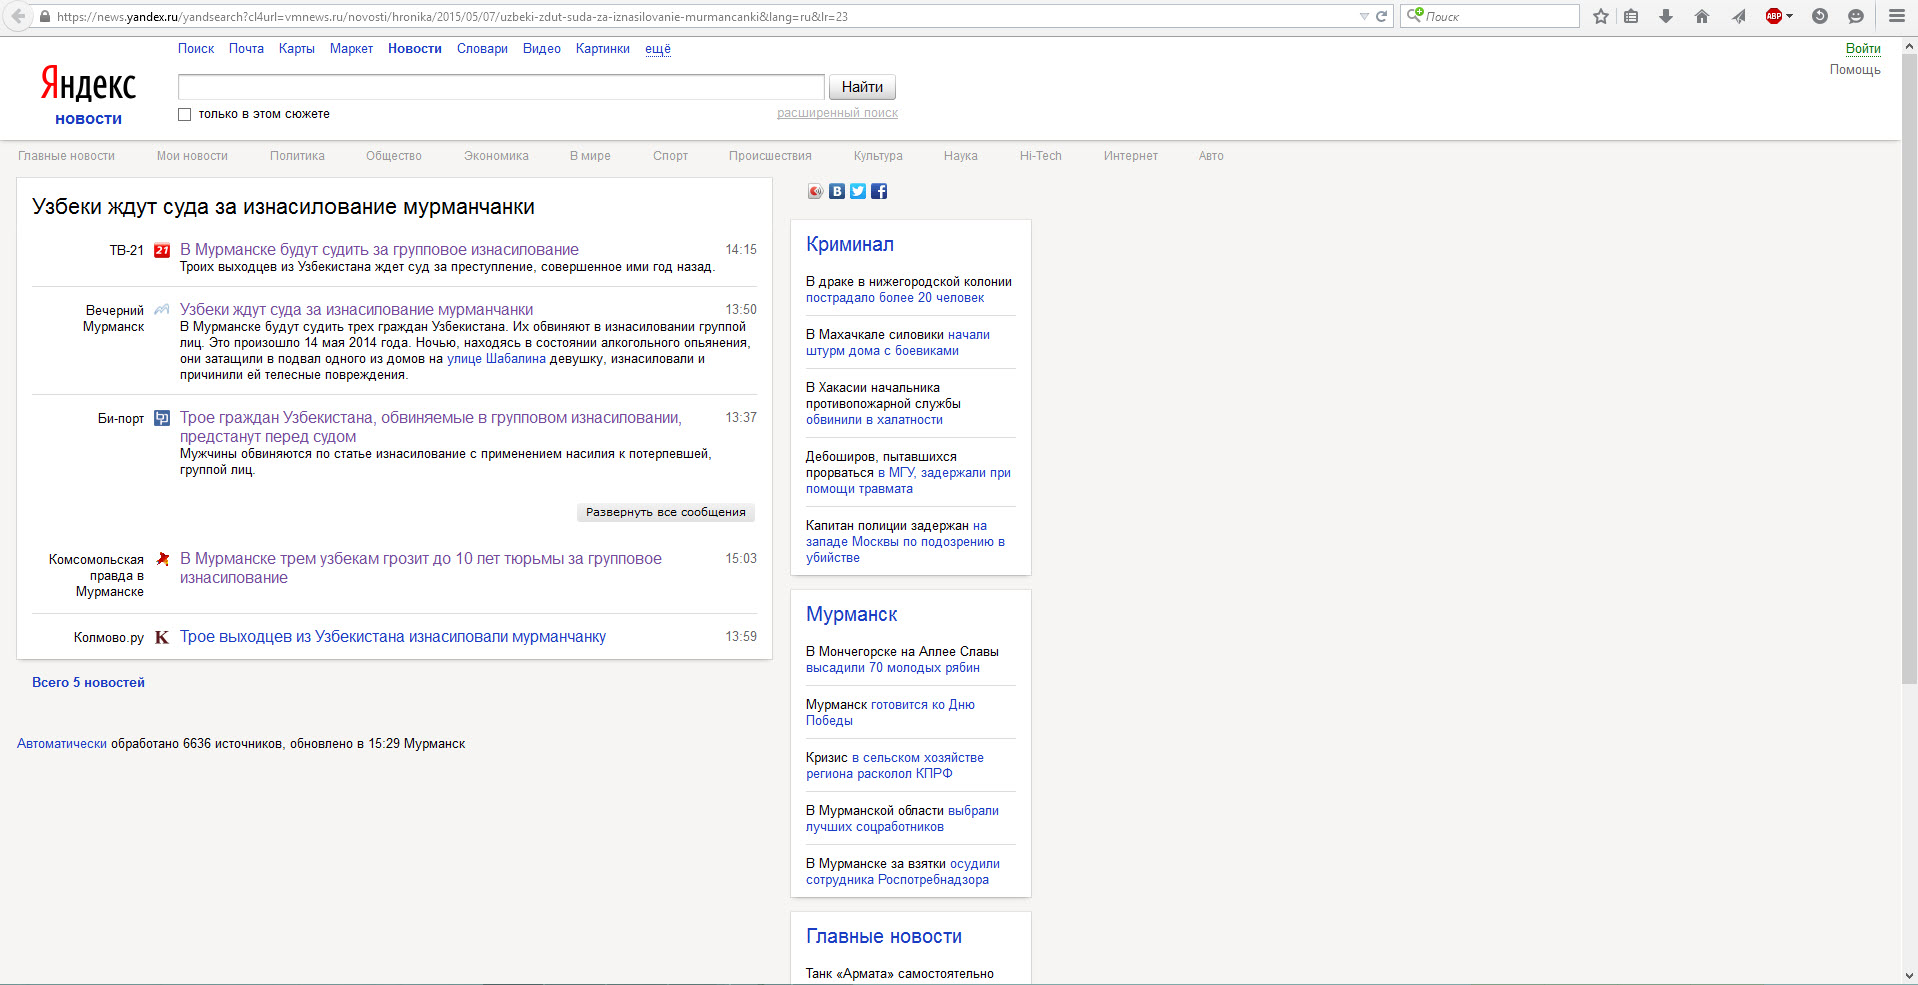1918x985 pixels.
Task: Click the page vertical scrollbar thumb
Action: (1909, 368)
